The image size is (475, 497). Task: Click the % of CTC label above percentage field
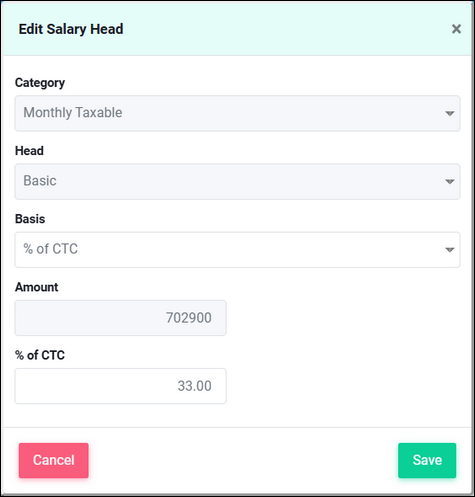40,355
